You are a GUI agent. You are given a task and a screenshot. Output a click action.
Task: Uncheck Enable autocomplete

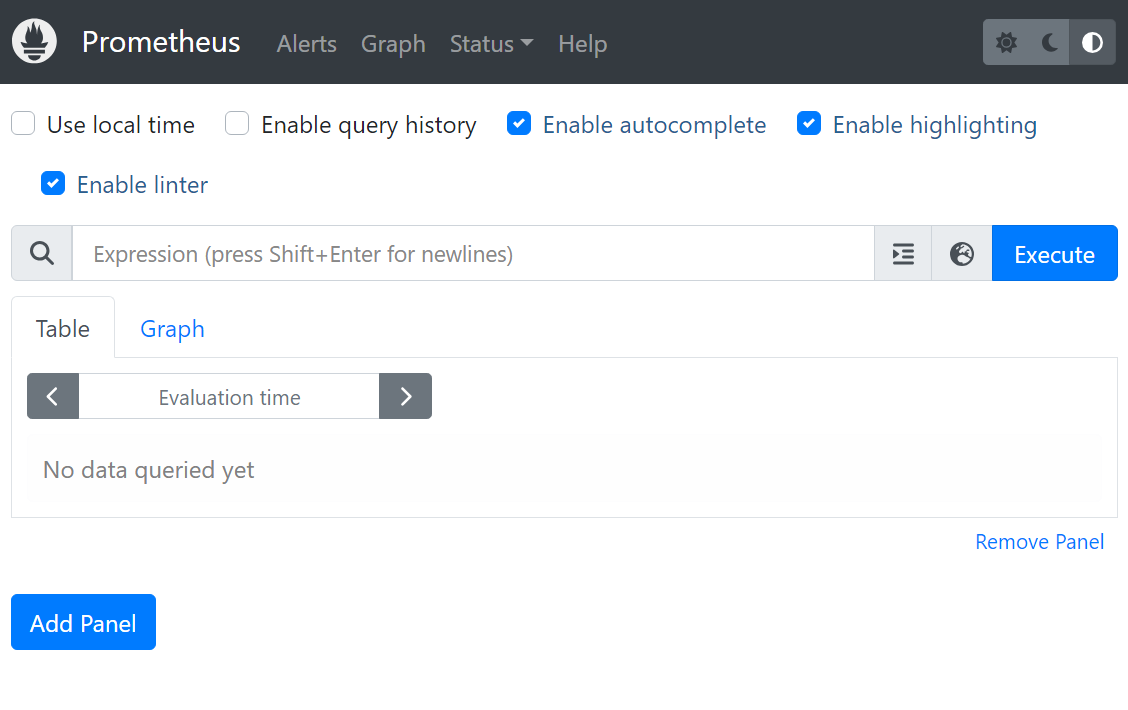(x=519, y=124)
